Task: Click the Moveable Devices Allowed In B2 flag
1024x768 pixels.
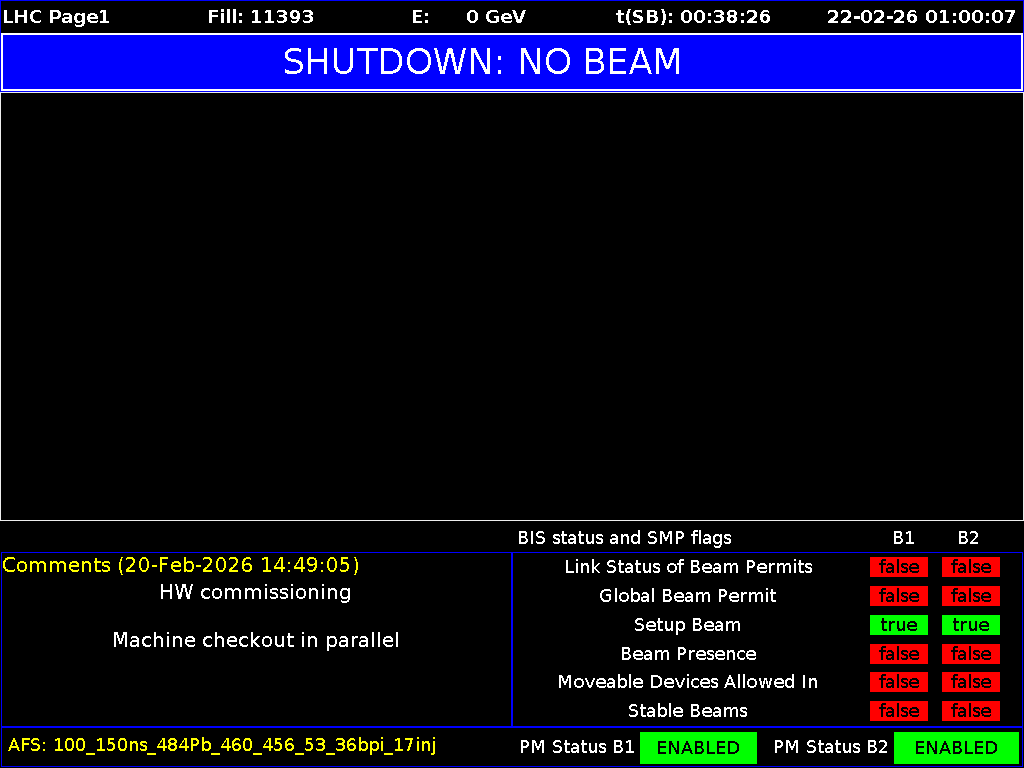Action: click(x=970, y=682)
